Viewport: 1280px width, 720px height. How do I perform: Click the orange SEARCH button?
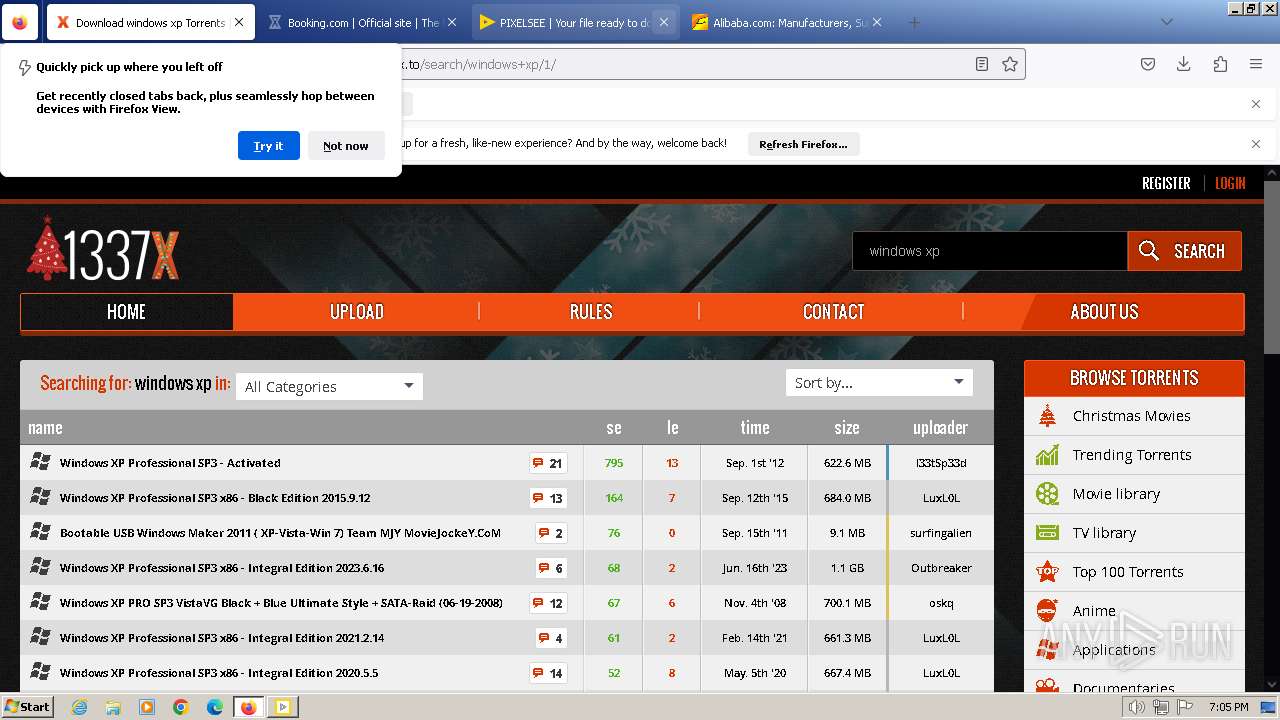click(x=1185, y=251)
